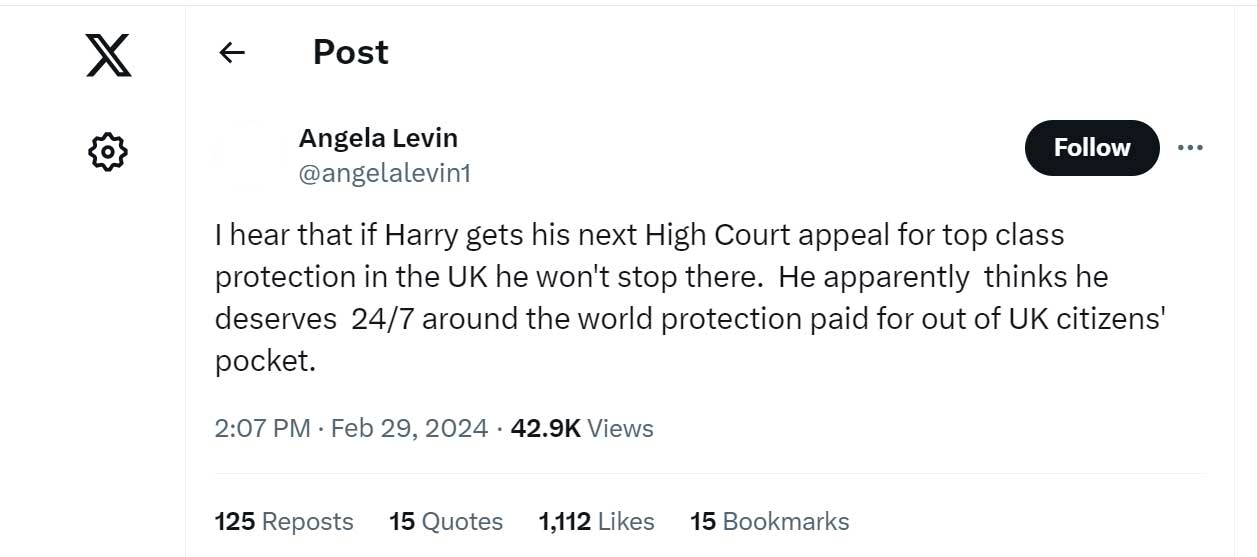Open the three-dot more options menu
The image size is (1257, 557).
(1190, 148)
